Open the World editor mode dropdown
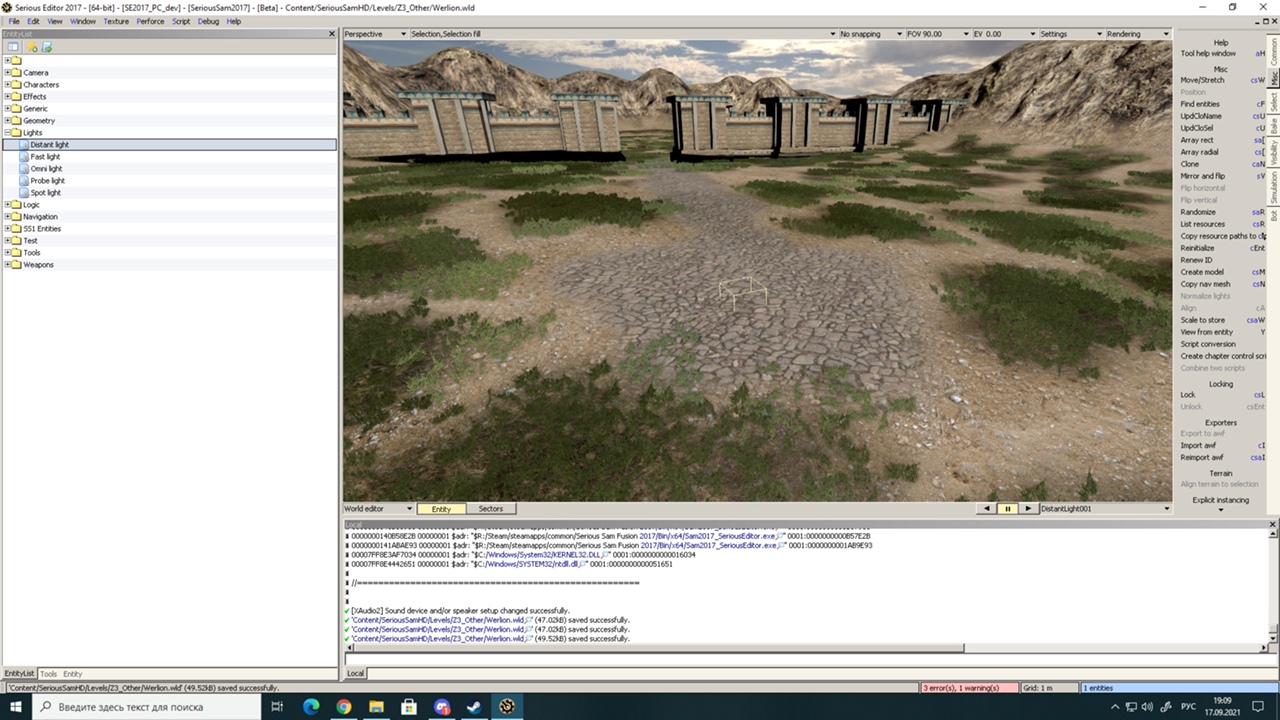The image size is (1280, 720). tap(378, 509)
